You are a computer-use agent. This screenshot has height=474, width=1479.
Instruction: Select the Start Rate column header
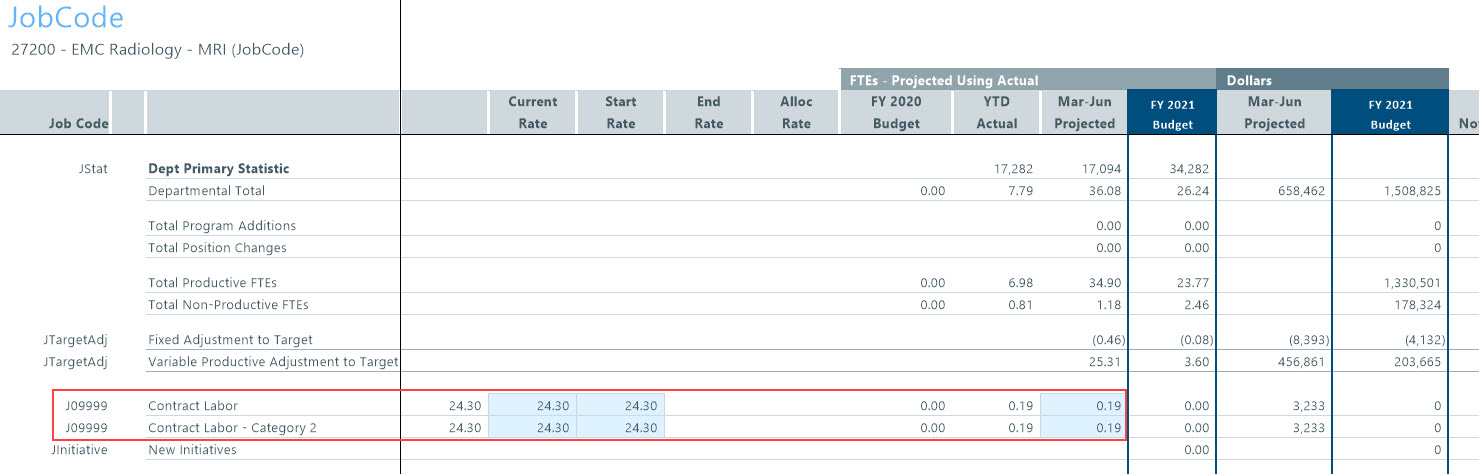[x=620, y=112]
